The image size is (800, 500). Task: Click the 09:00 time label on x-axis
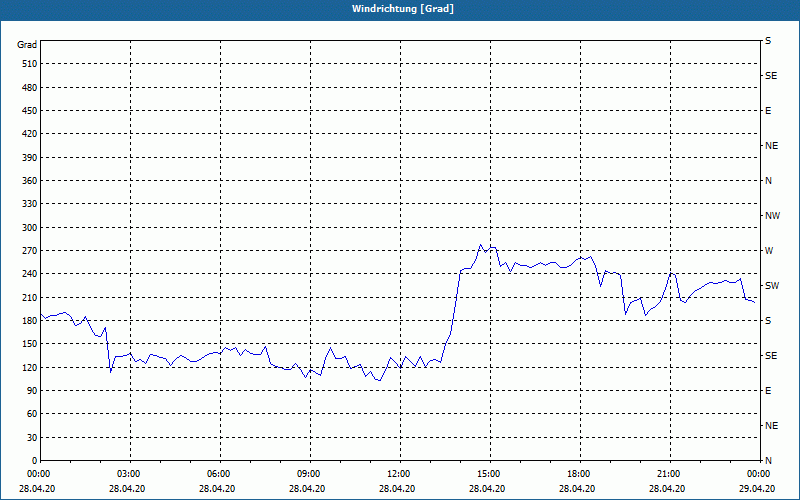point(310,474)
